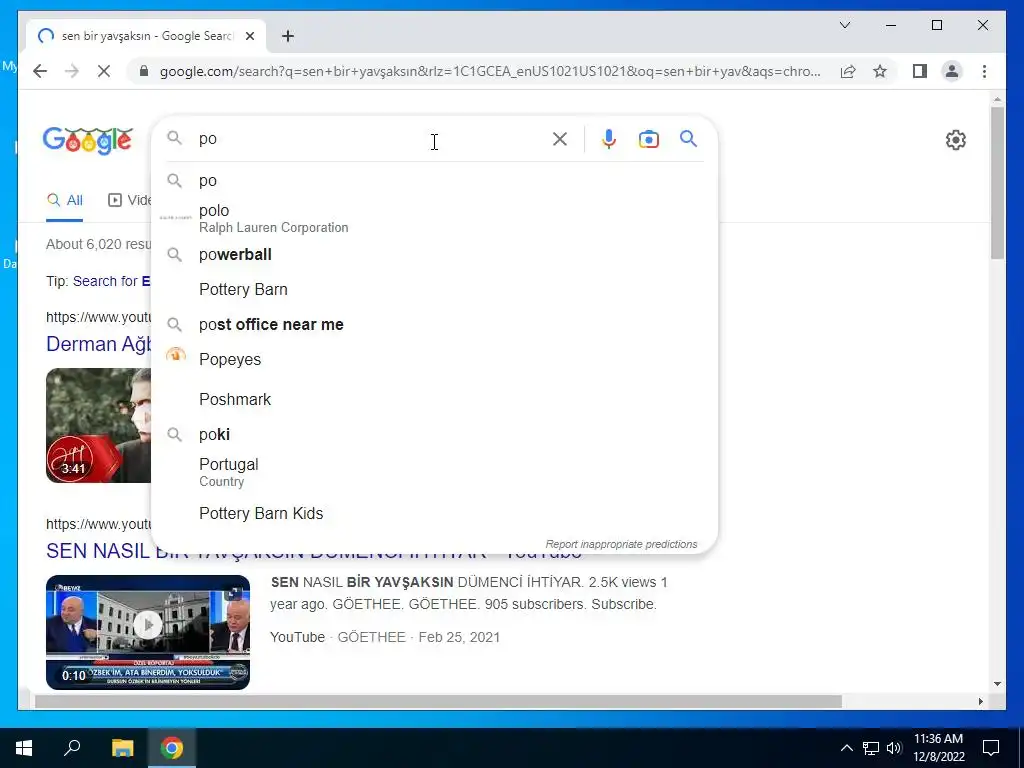Click the Chrome taskbar icon
Viewport: 1024px width, 768px height.
coord(172,748)
